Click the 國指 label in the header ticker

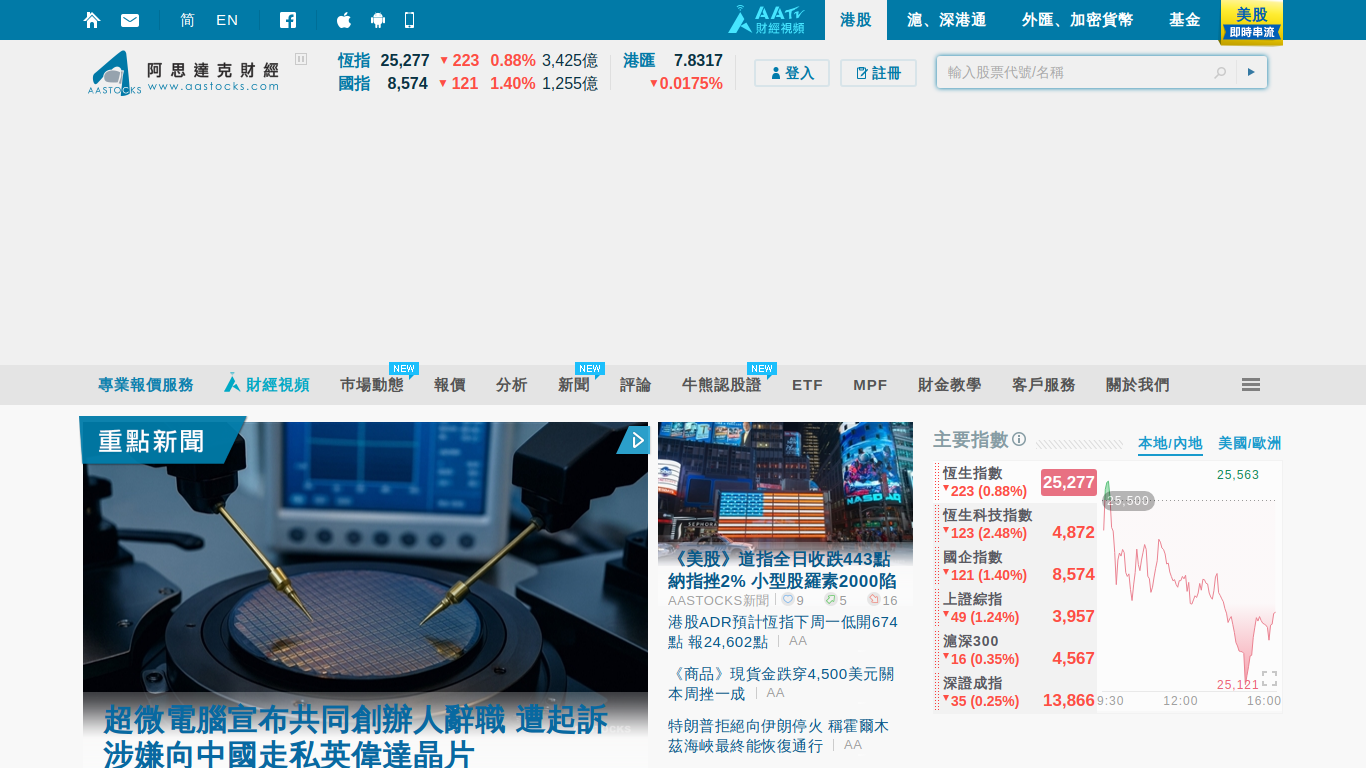354,83
